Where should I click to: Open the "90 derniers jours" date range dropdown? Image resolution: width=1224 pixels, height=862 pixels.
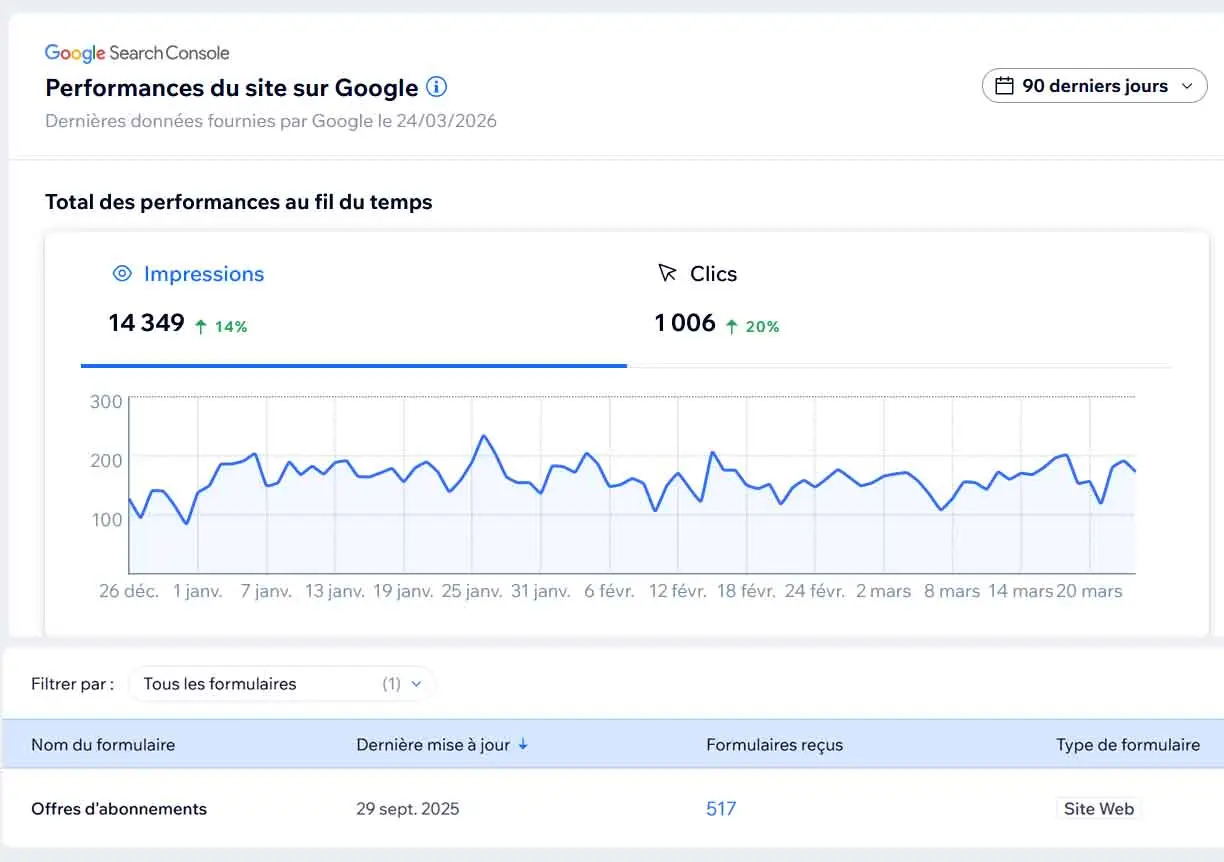coord(1094,86)
